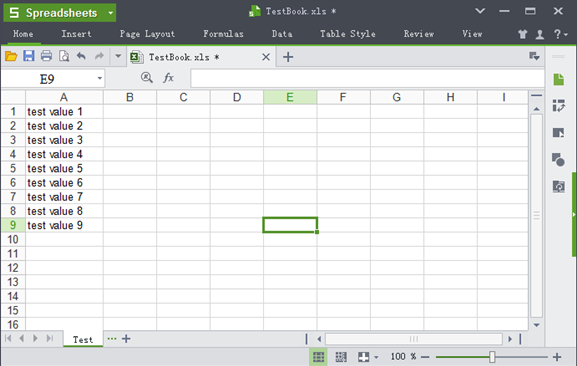Image resolution: width=577 pixels, height=366 pixels.
Task: Print using the printer icon
Action: tap(46, 56)
